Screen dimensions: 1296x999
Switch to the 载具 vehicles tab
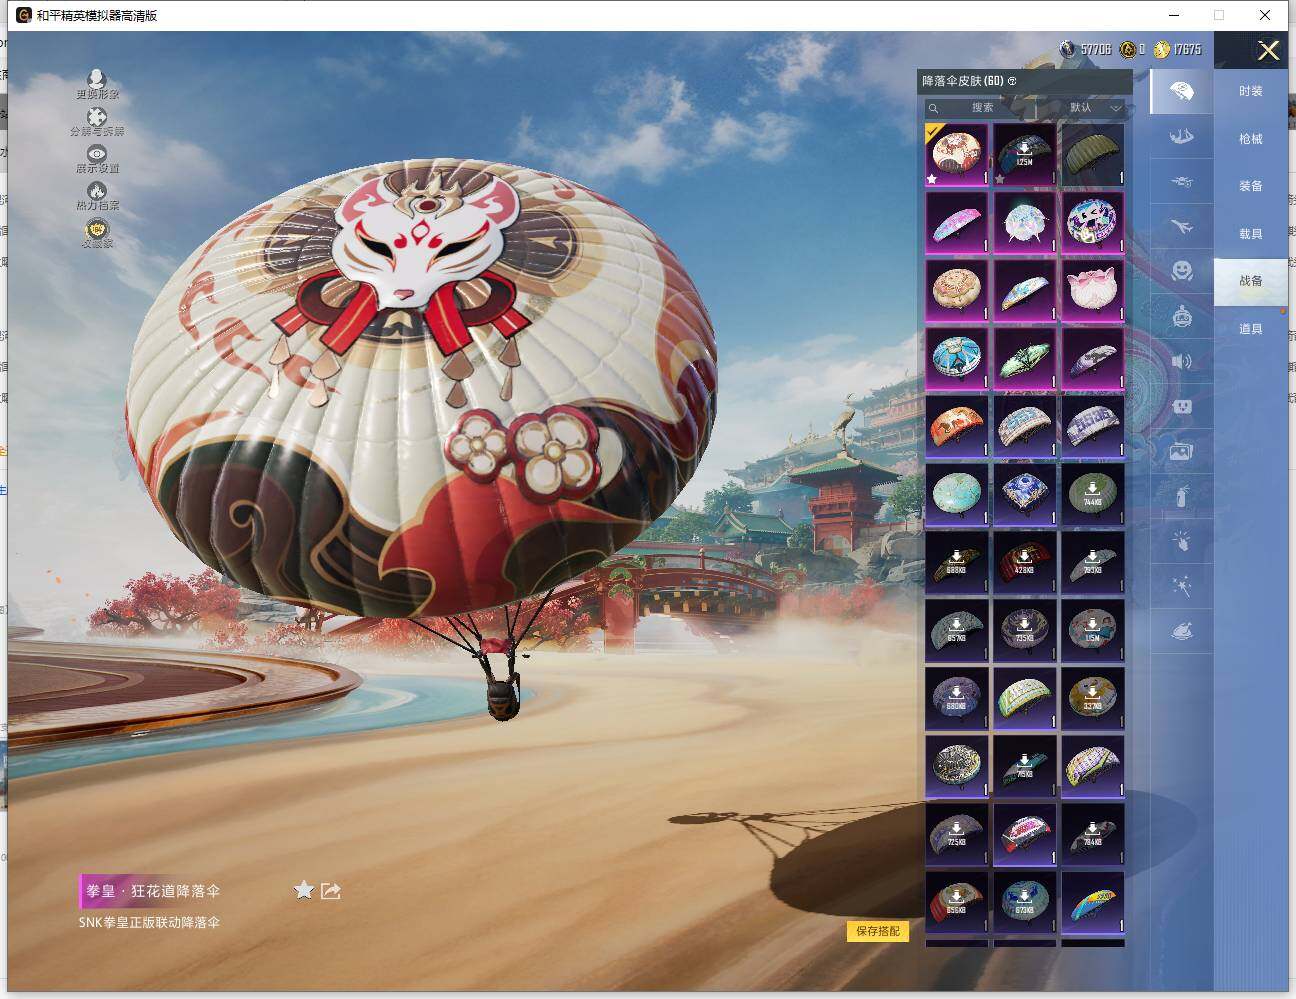tap(1250, 234)
